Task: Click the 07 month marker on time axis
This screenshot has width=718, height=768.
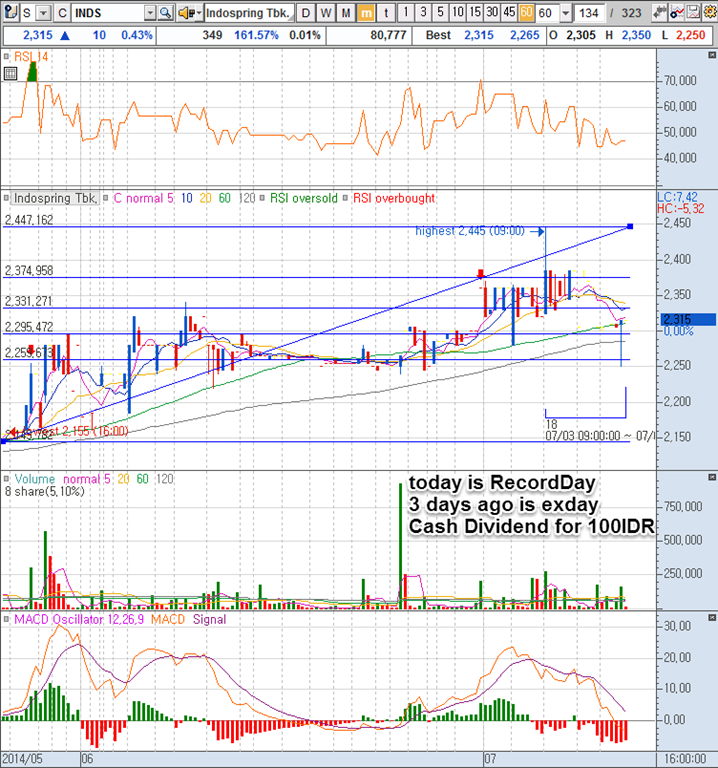Action: click(490, 759)
